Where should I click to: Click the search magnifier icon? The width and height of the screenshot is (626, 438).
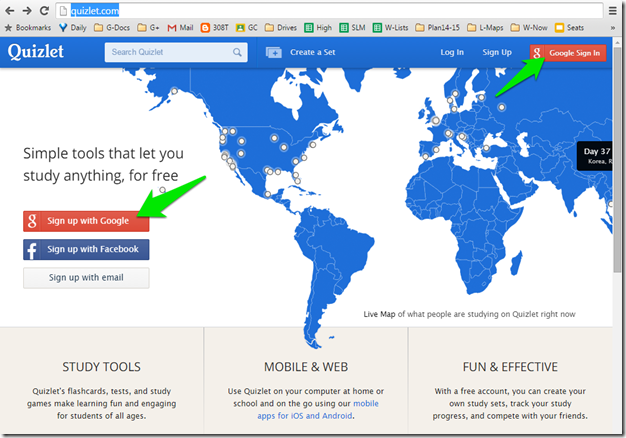237,52
